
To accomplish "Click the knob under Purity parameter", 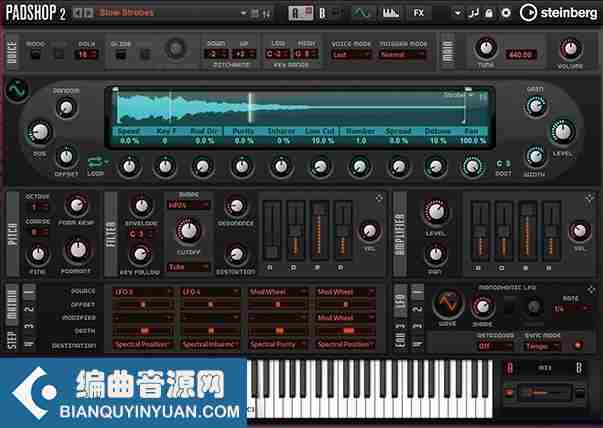I will click(242, 167).
